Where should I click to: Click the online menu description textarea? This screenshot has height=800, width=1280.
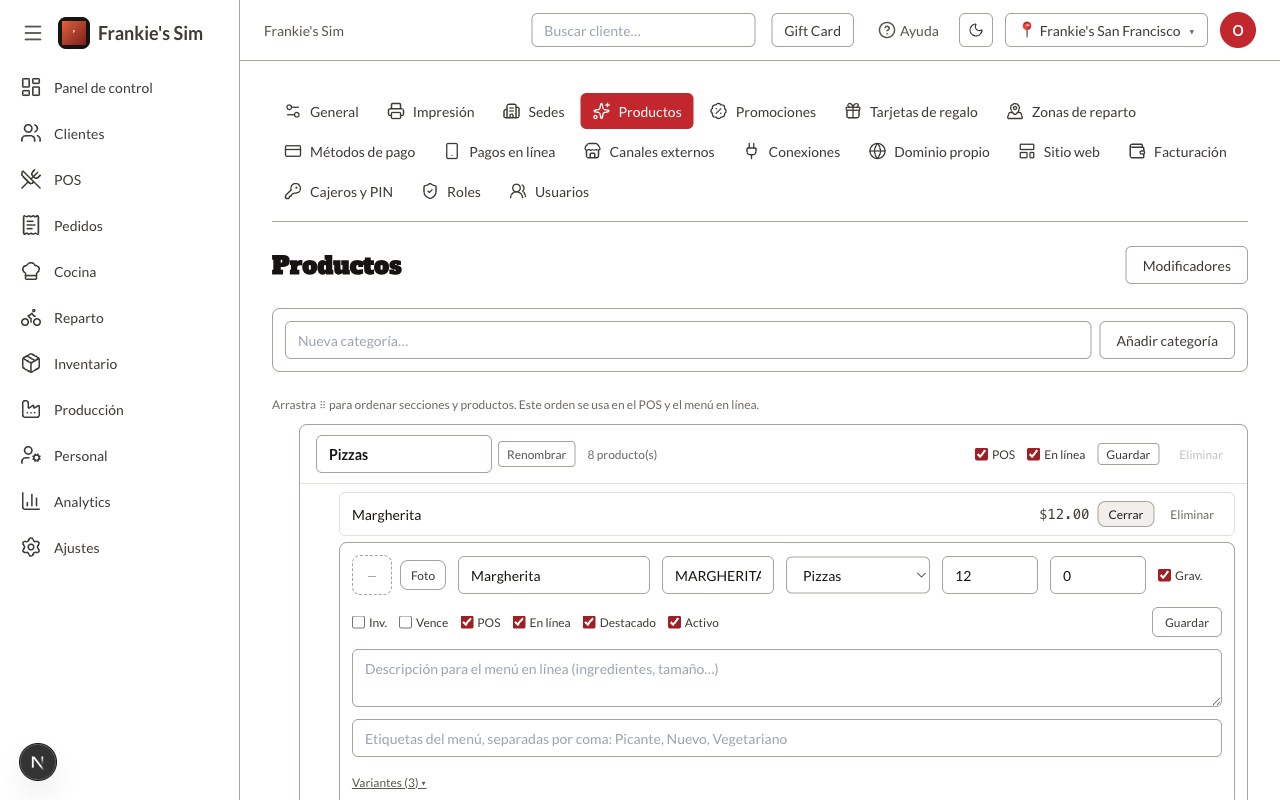click(x=787, y=678)
